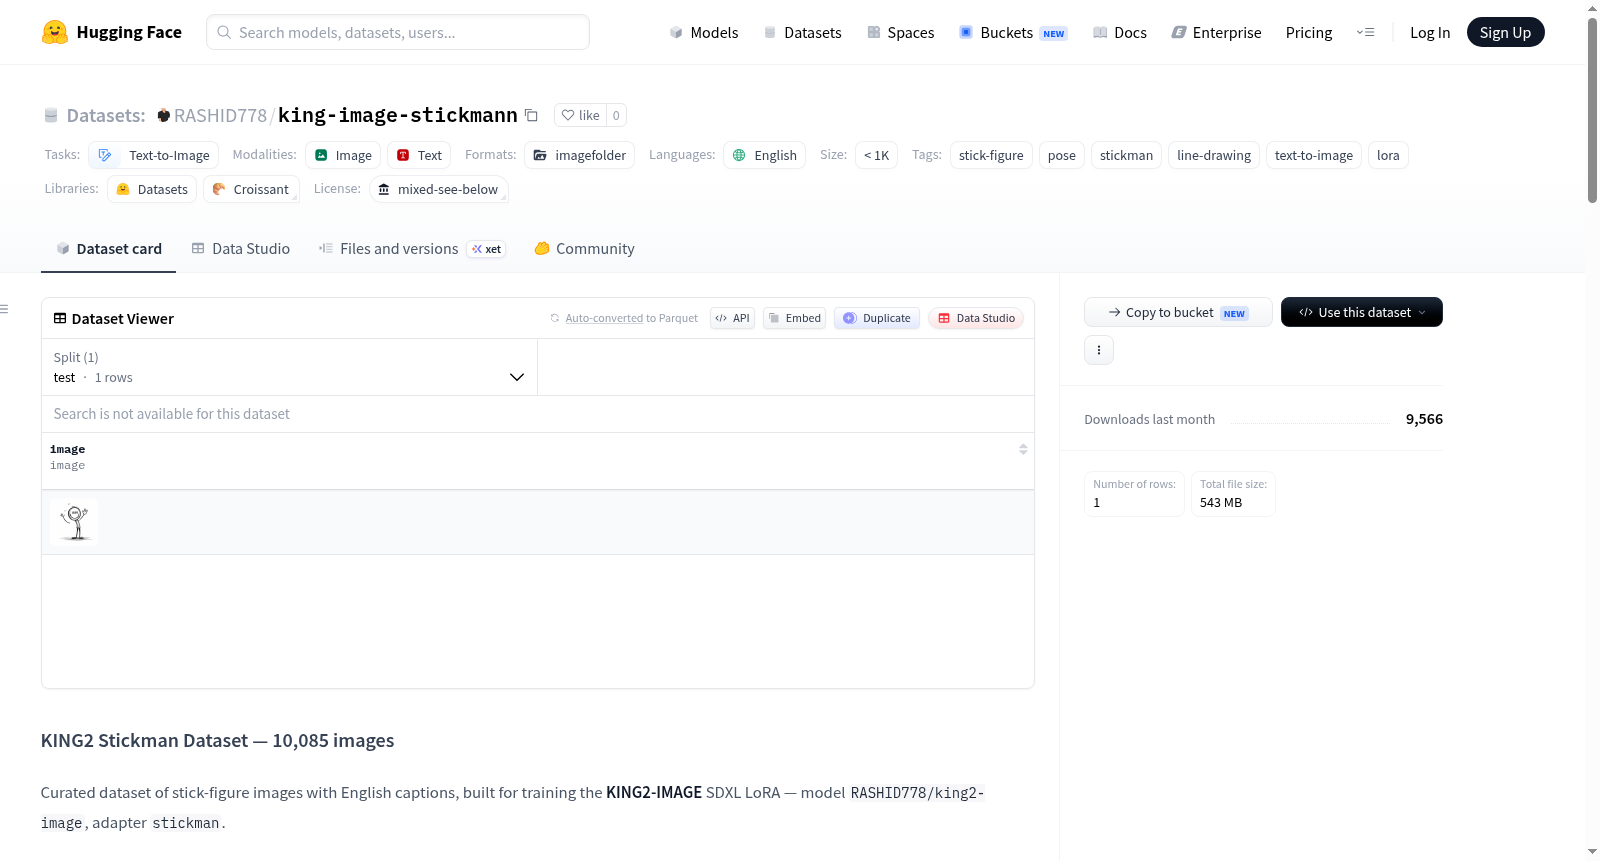Click the <1K size tag
Viewport: 1600px width, 861px height.
pyautogui.click(x=876, y=155)
